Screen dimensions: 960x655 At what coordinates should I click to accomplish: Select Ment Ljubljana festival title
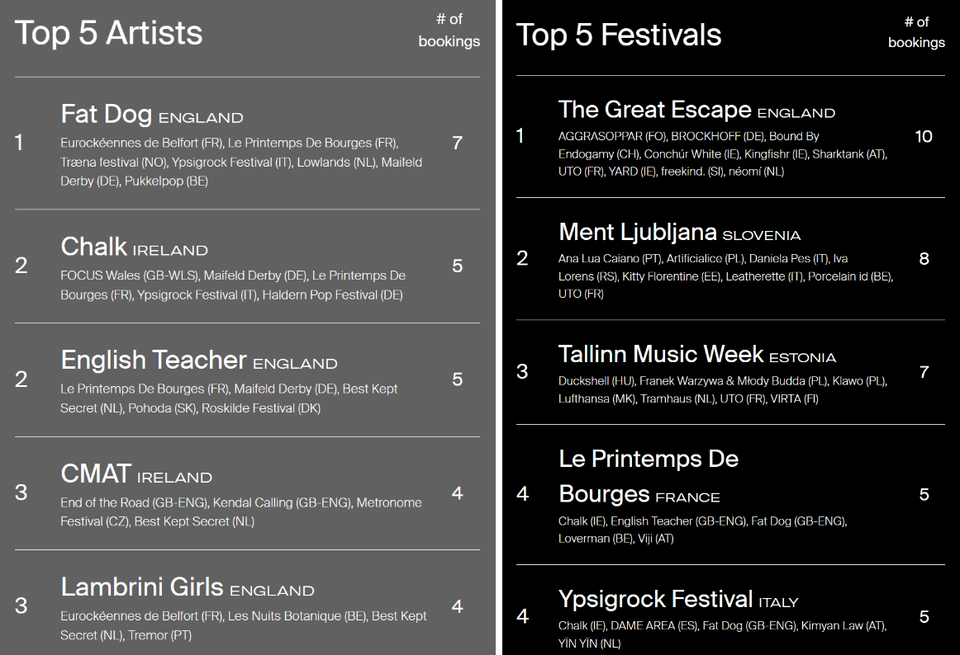tap(637, 232)
